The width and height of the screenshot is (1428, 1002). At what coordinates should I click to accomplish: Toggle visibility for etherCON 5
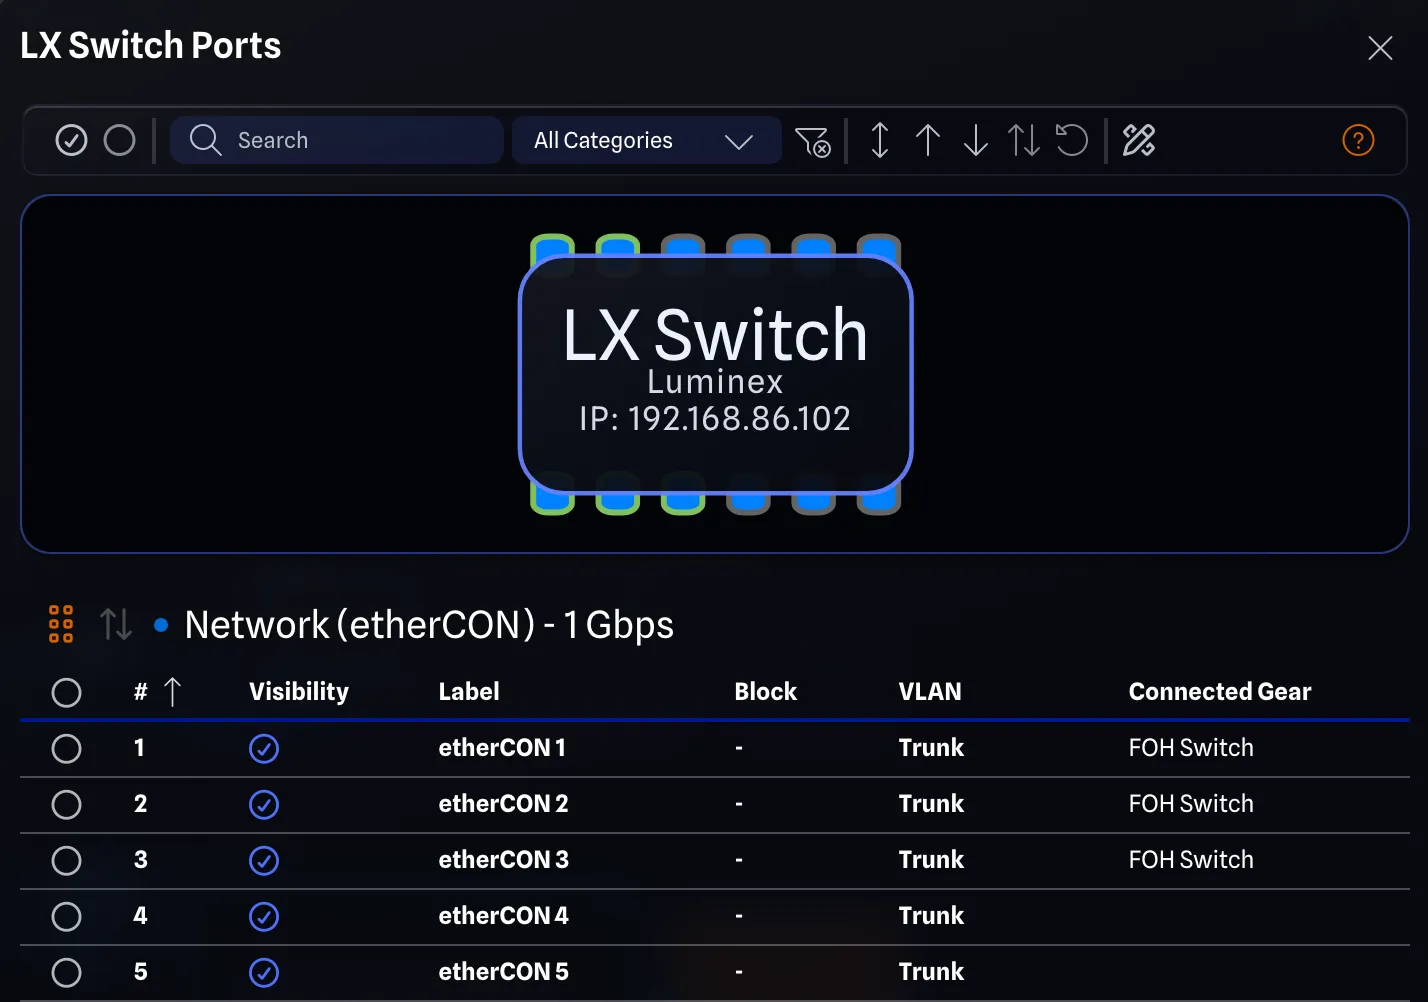pyautogui.click(x=264, y=972)
